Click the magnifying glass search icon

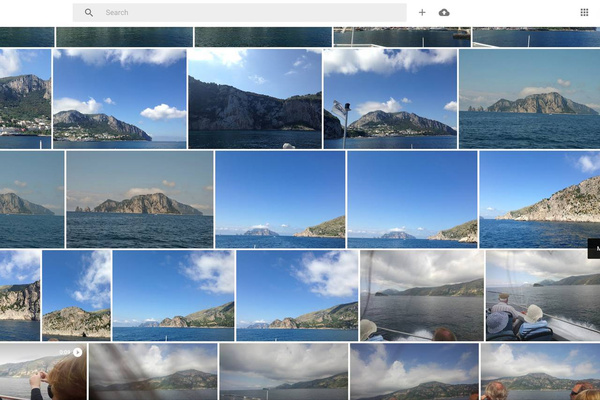[89, 13]
